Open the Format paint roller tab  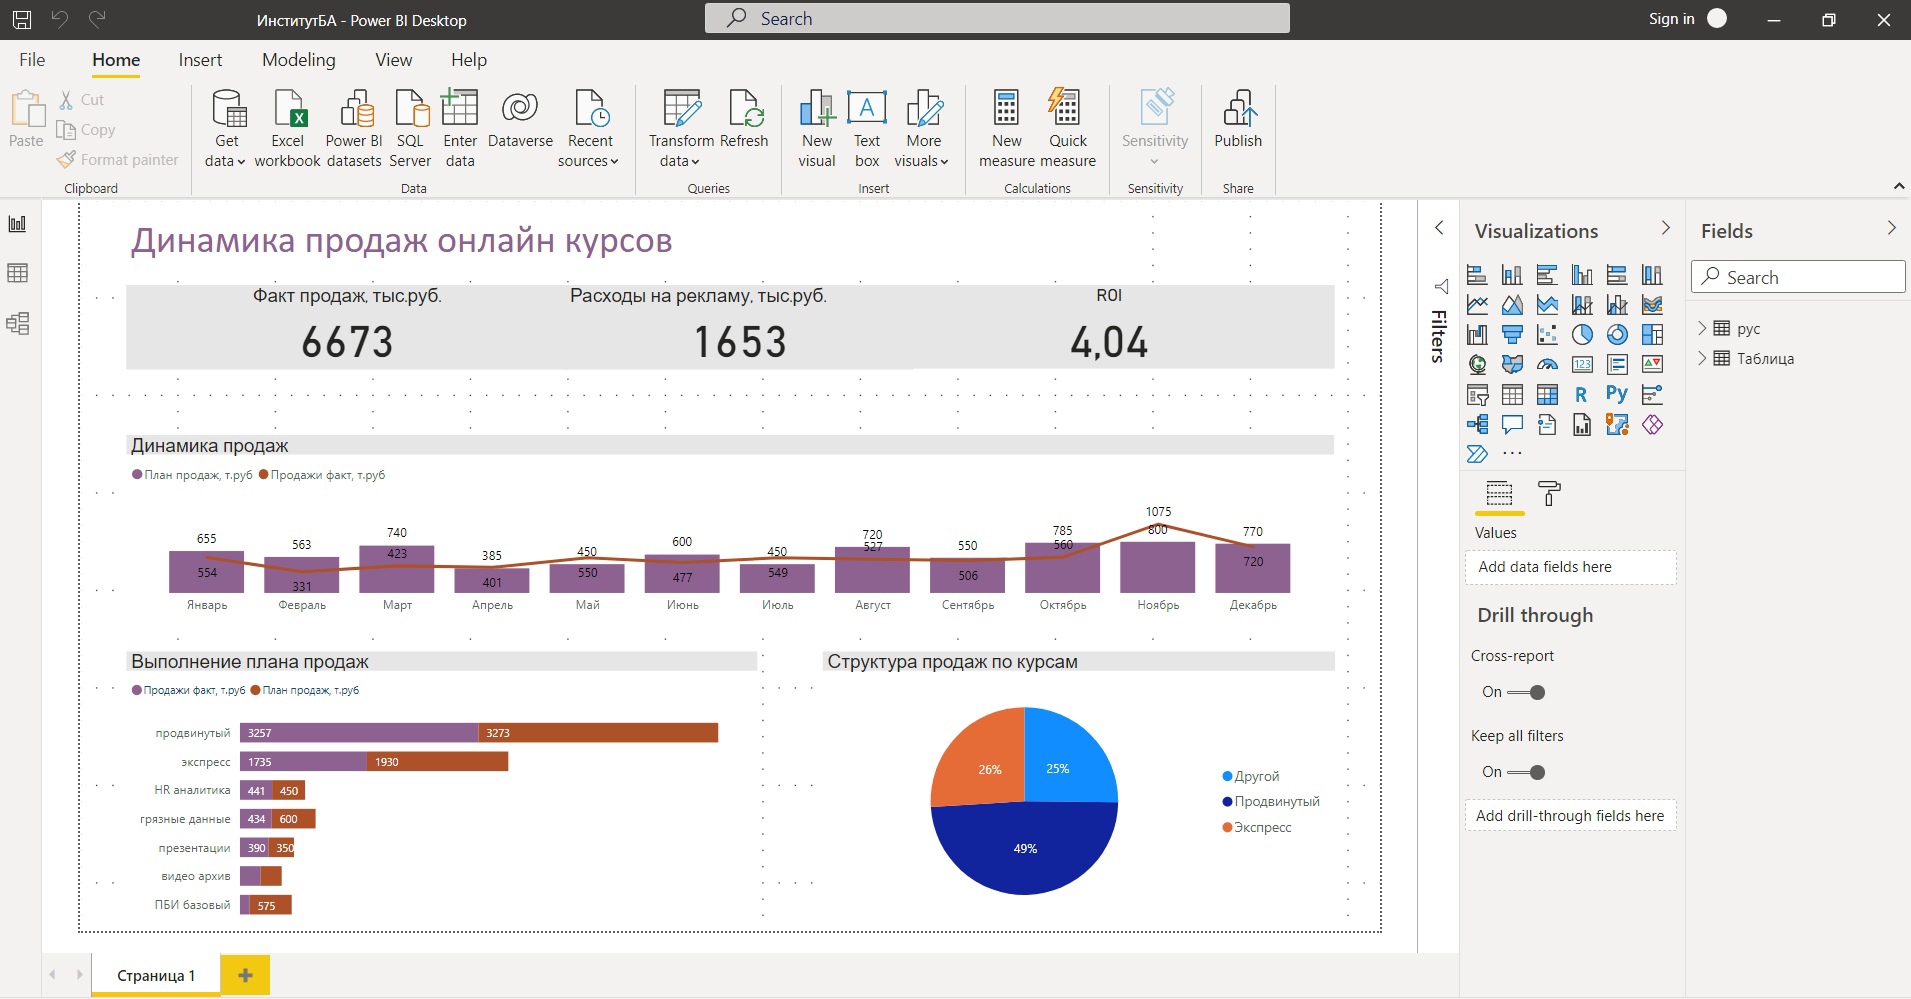(1549, 493)
